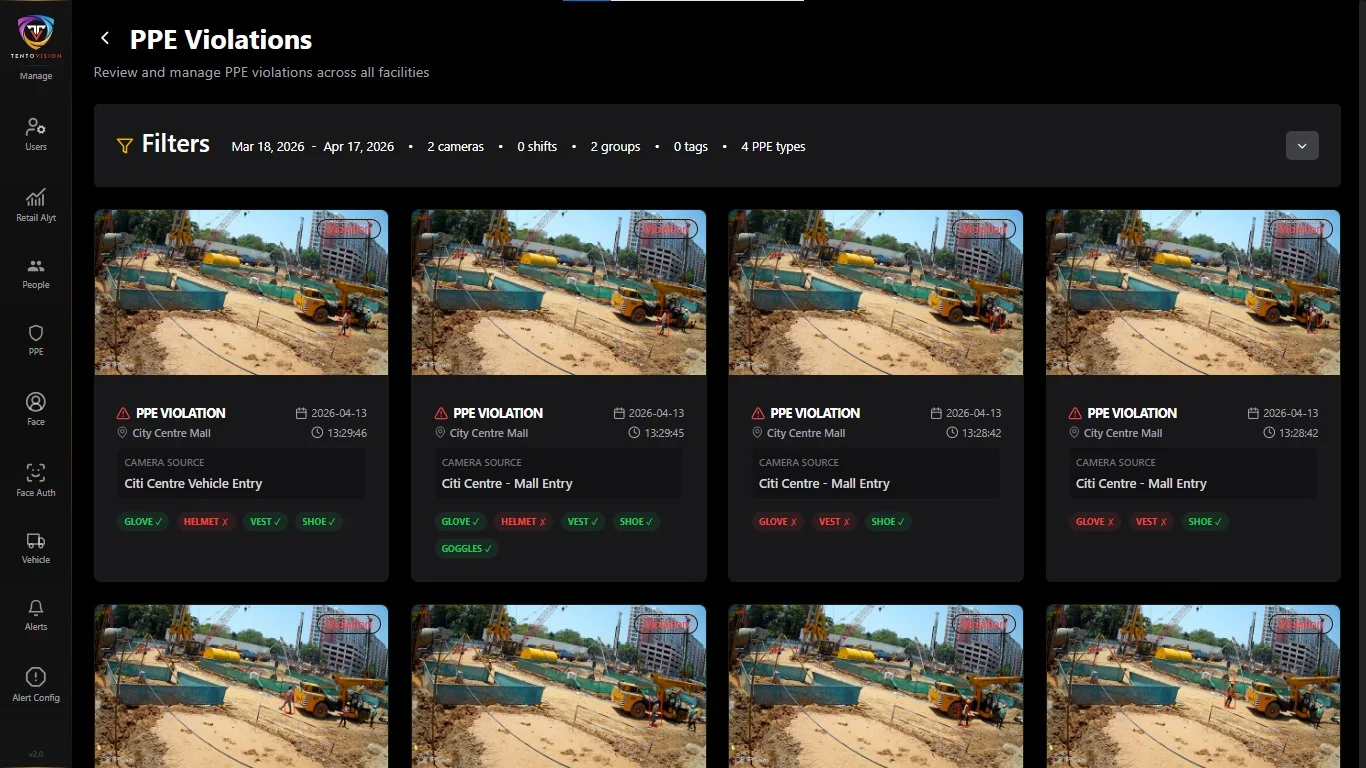Click HELMET tag on the 13:29:45 card
This screenshot has width=1366, height=768.
(524, 521)
